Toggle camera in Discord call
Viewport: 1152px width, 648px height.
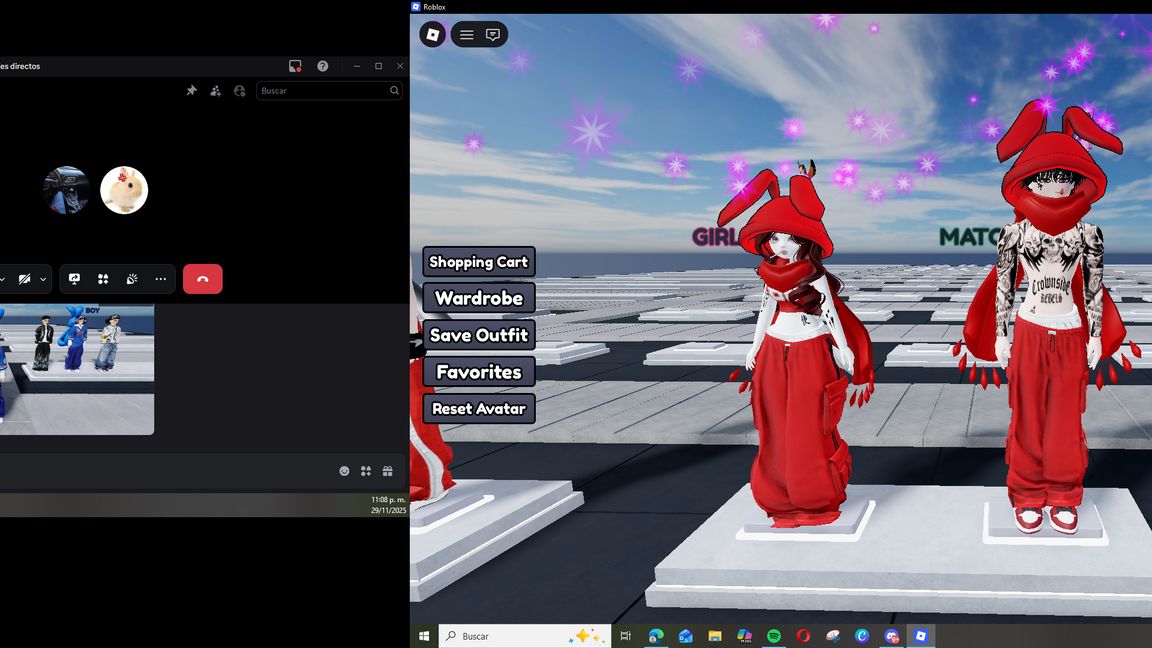(x=24, y=279)
